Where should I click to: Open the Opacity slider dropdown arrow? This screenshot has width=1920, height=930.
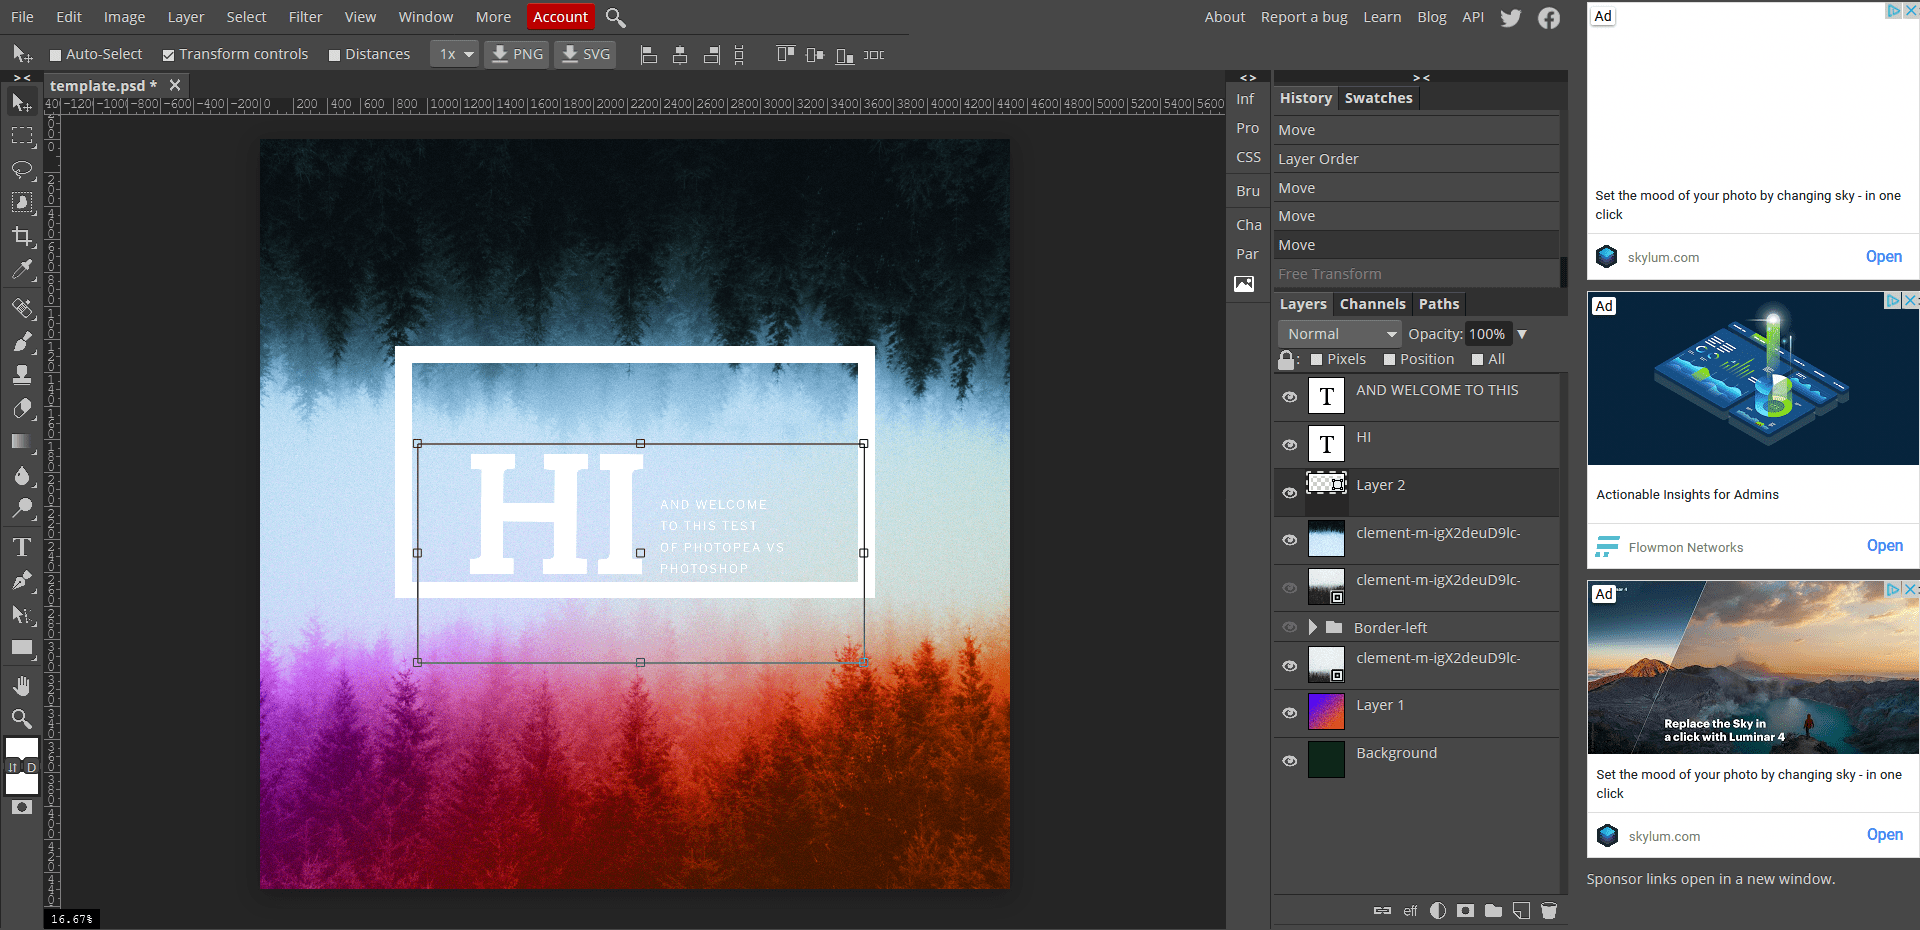pos(1522,333)
